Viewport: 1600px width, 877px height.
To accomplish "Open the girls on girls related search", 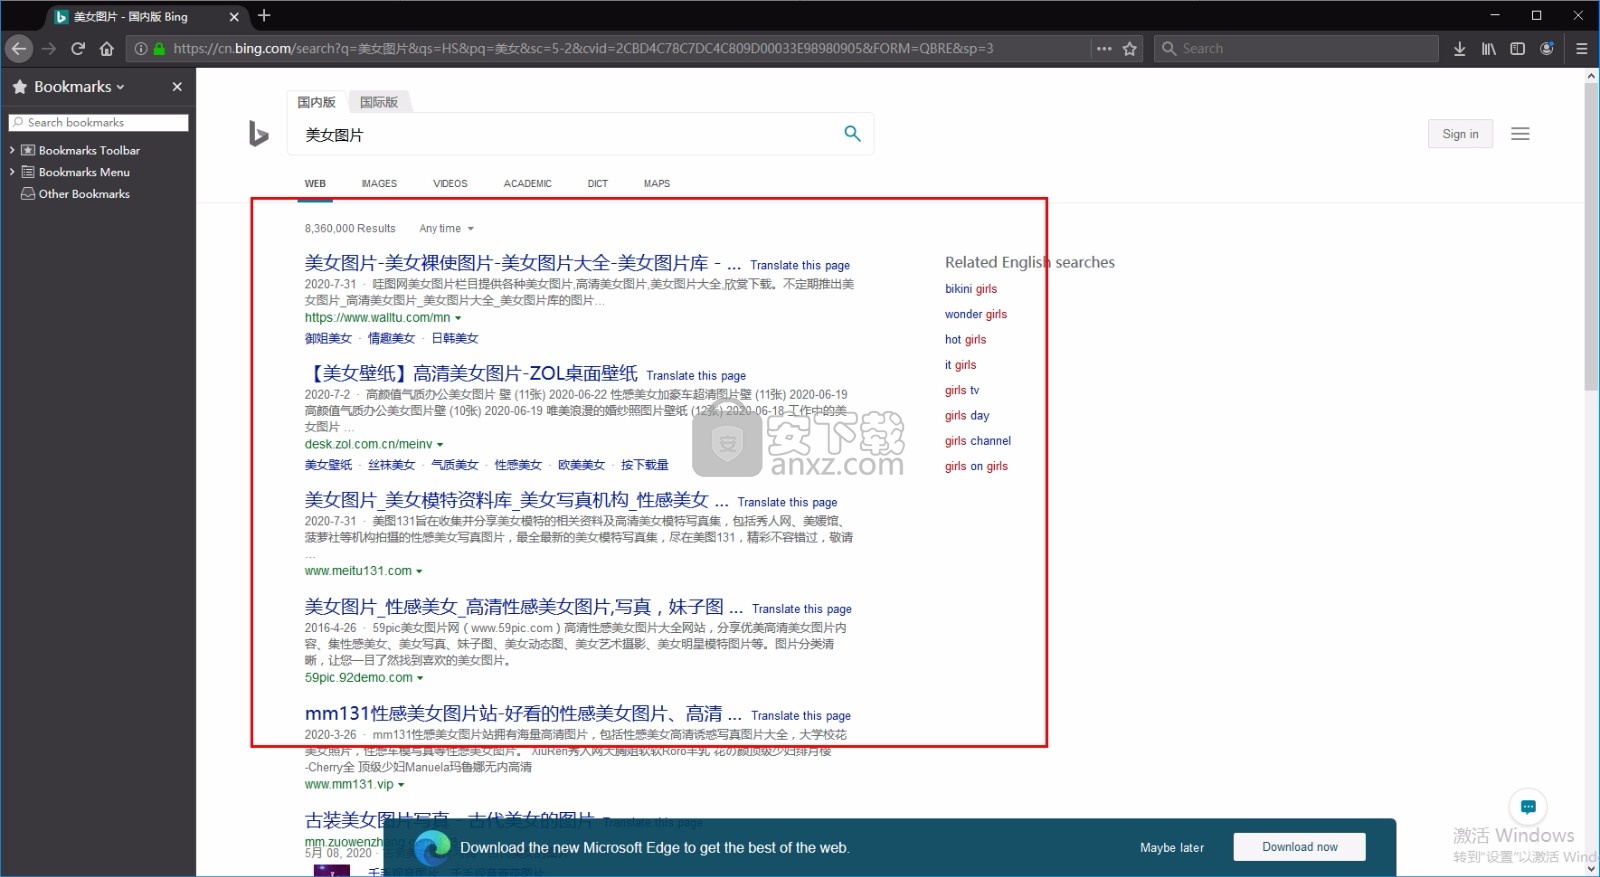I will tap(976, 466).
